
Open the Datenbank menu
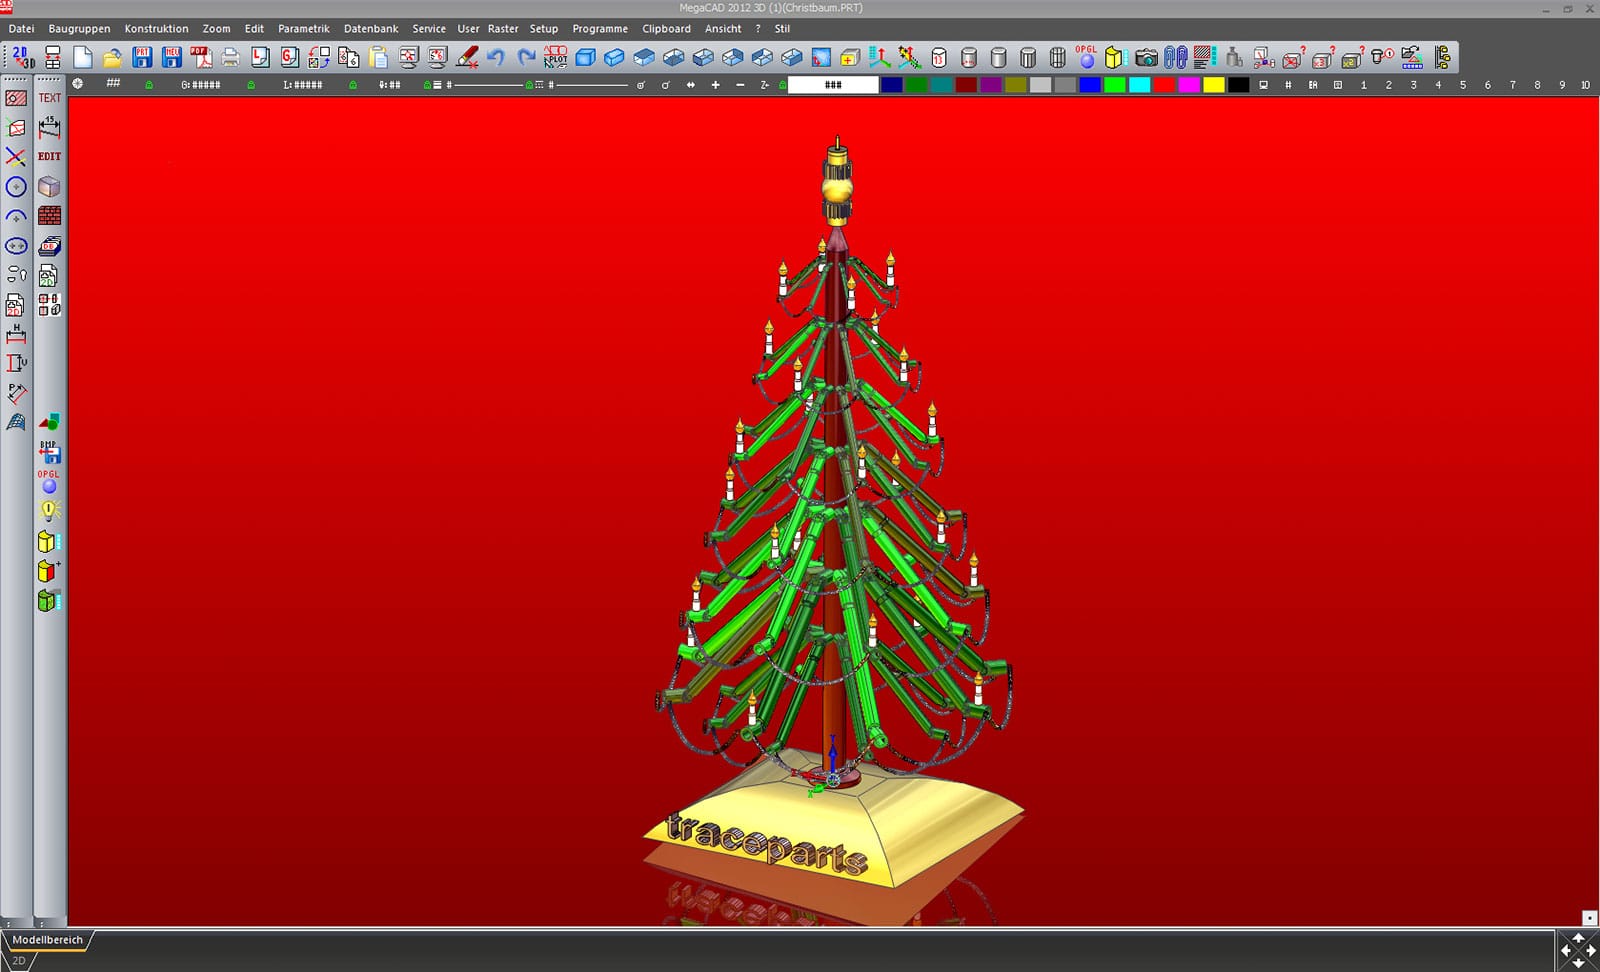[x=371, y=29]
